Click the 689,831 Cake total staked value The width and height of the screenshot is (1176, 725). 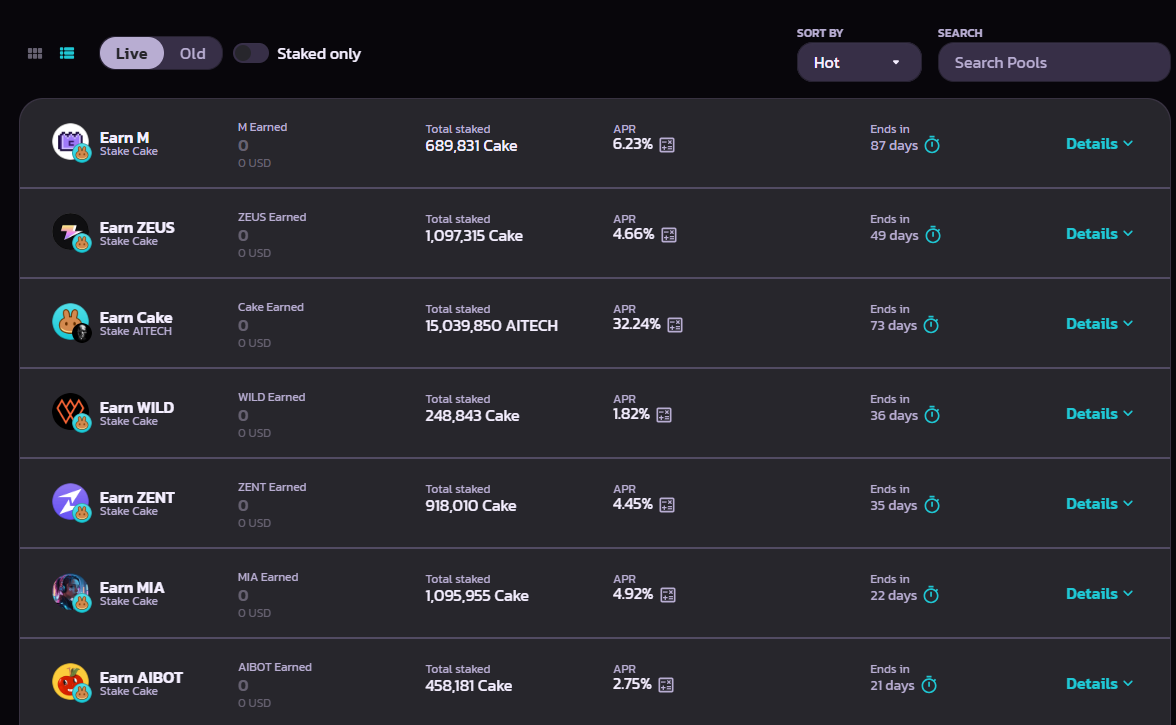tap(471, 145)
